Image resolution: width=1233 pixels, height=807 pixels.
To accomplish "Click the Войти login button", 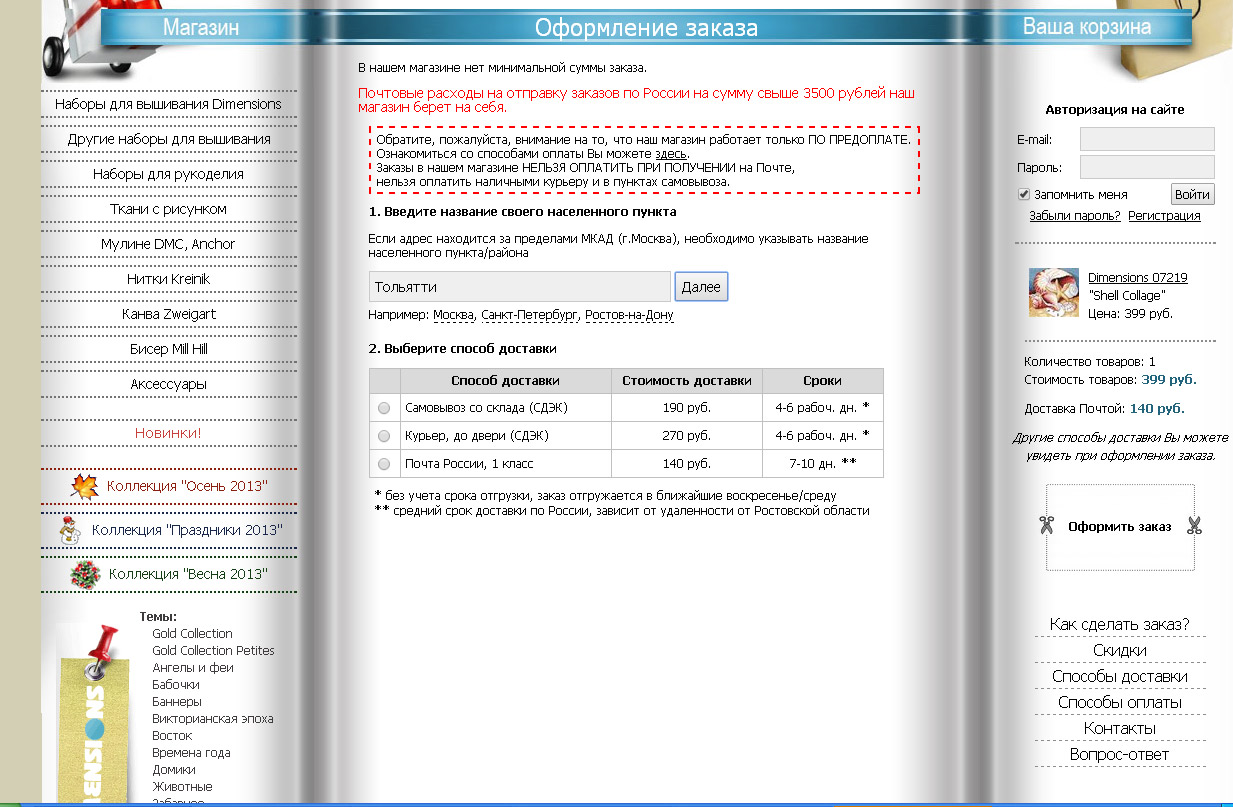I will point(1191,194).
